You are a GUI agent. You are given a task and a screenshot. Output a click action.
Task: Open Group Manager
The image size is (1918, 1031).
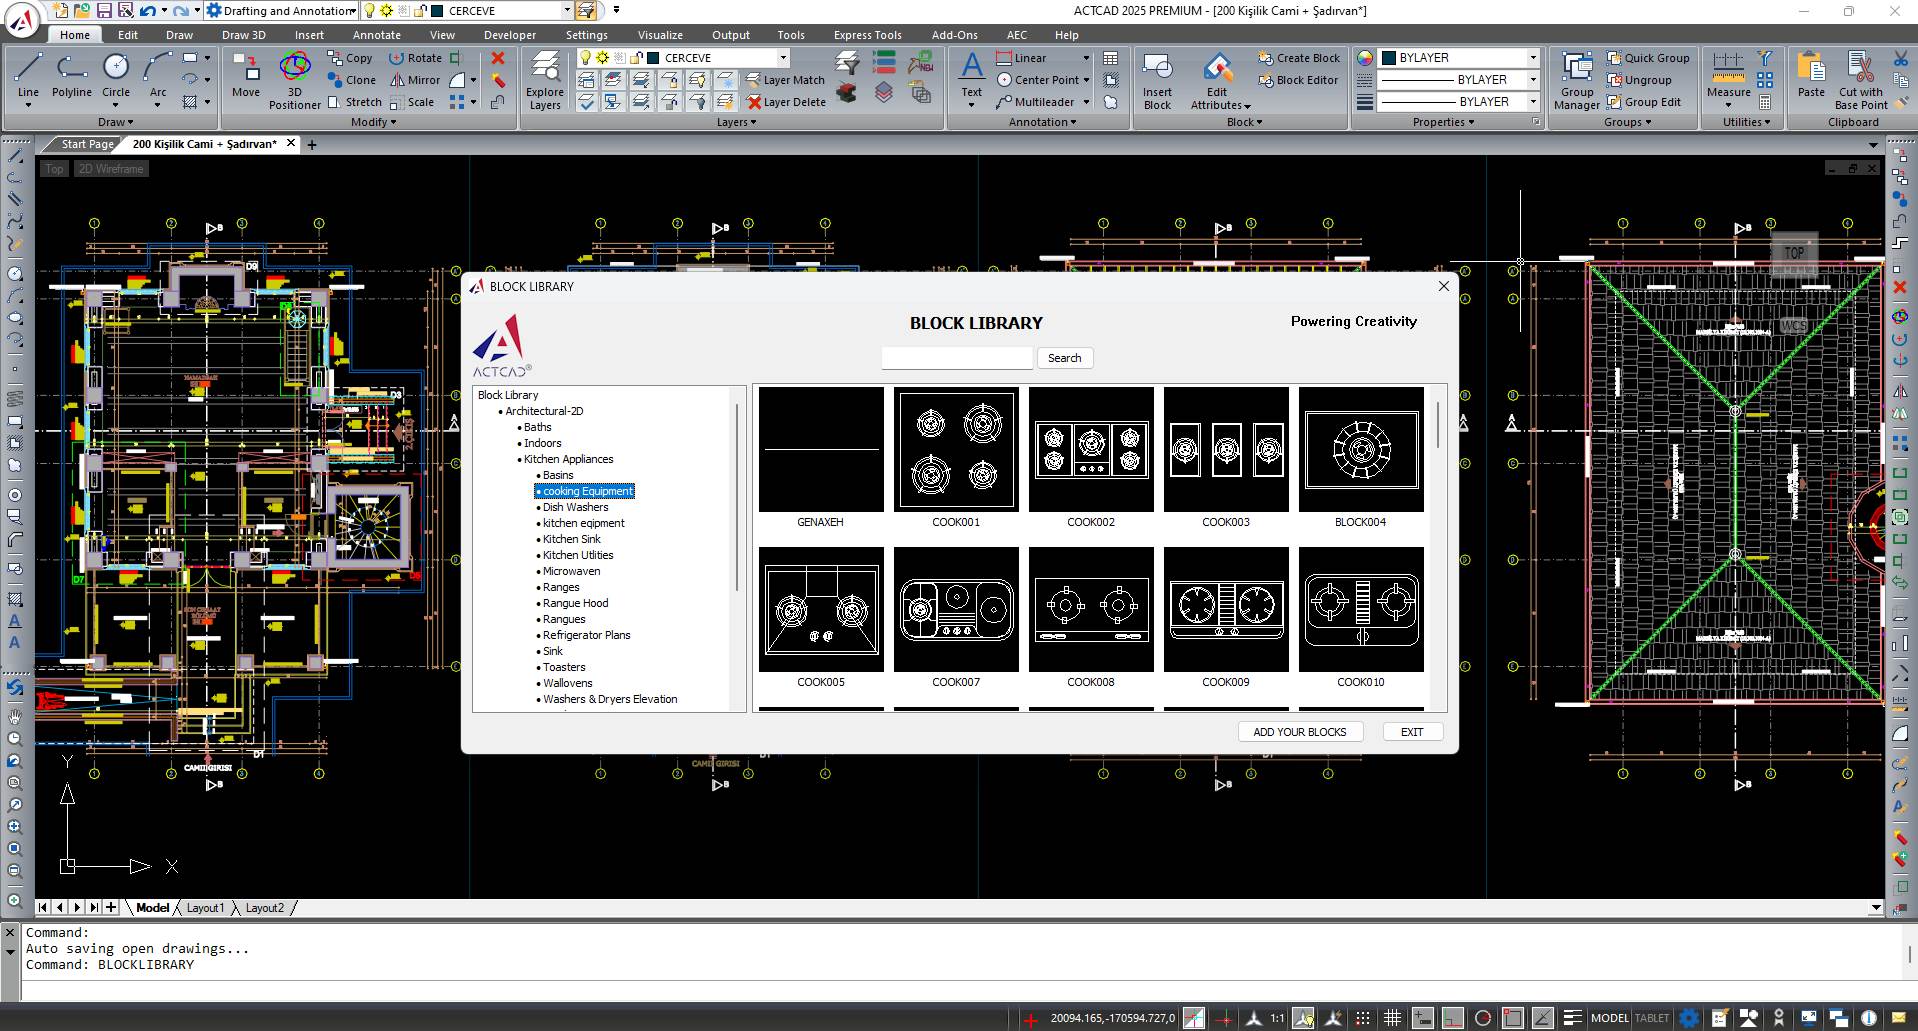pyautogui.click(x=1577, y=80)
